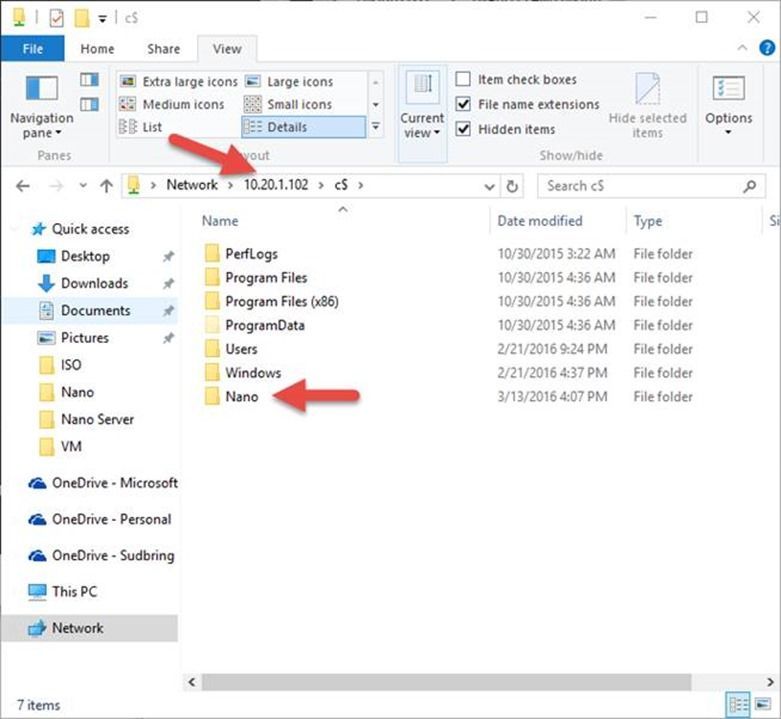Switch to the Home ribbon tab
781x719 pixels.
(x=97, y=49)
